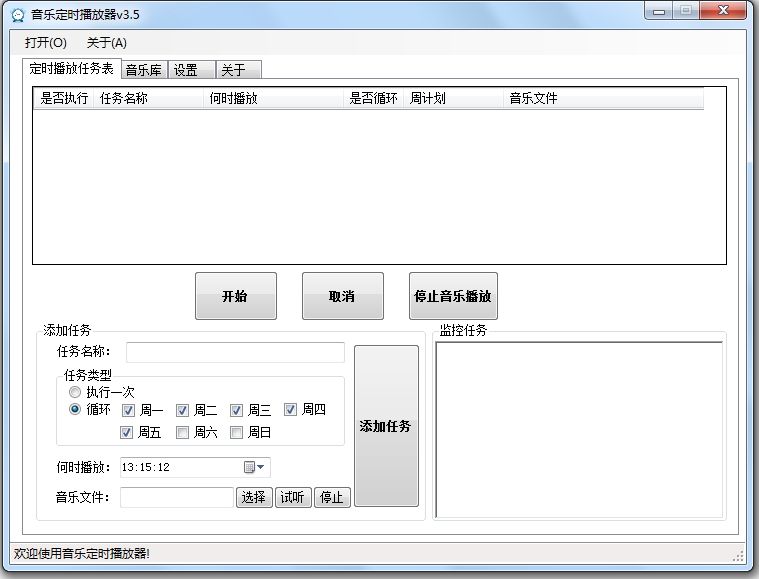Click inside the 监控任务 log box

click(x=579, y=430)
